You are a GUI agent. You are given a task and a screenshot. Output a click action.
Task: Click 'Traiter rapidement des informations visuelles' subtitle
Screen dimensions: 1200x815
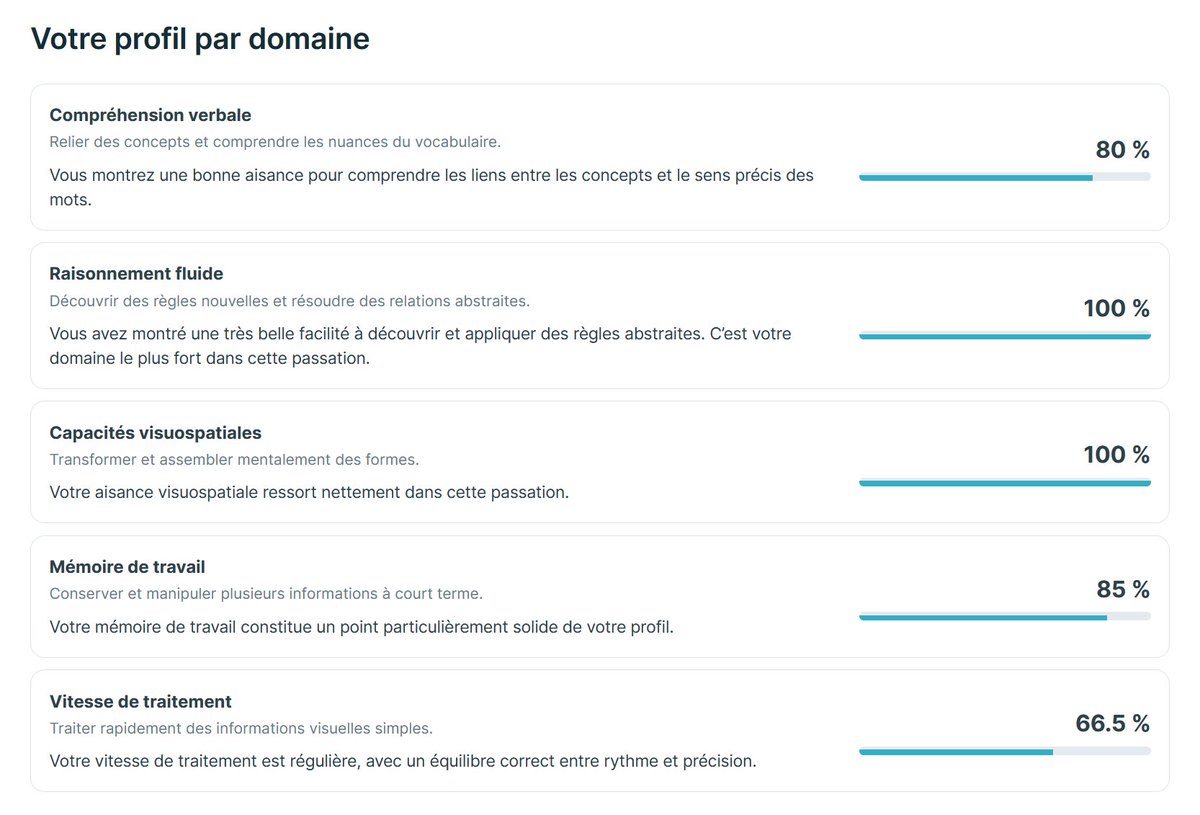coord(241,728)
